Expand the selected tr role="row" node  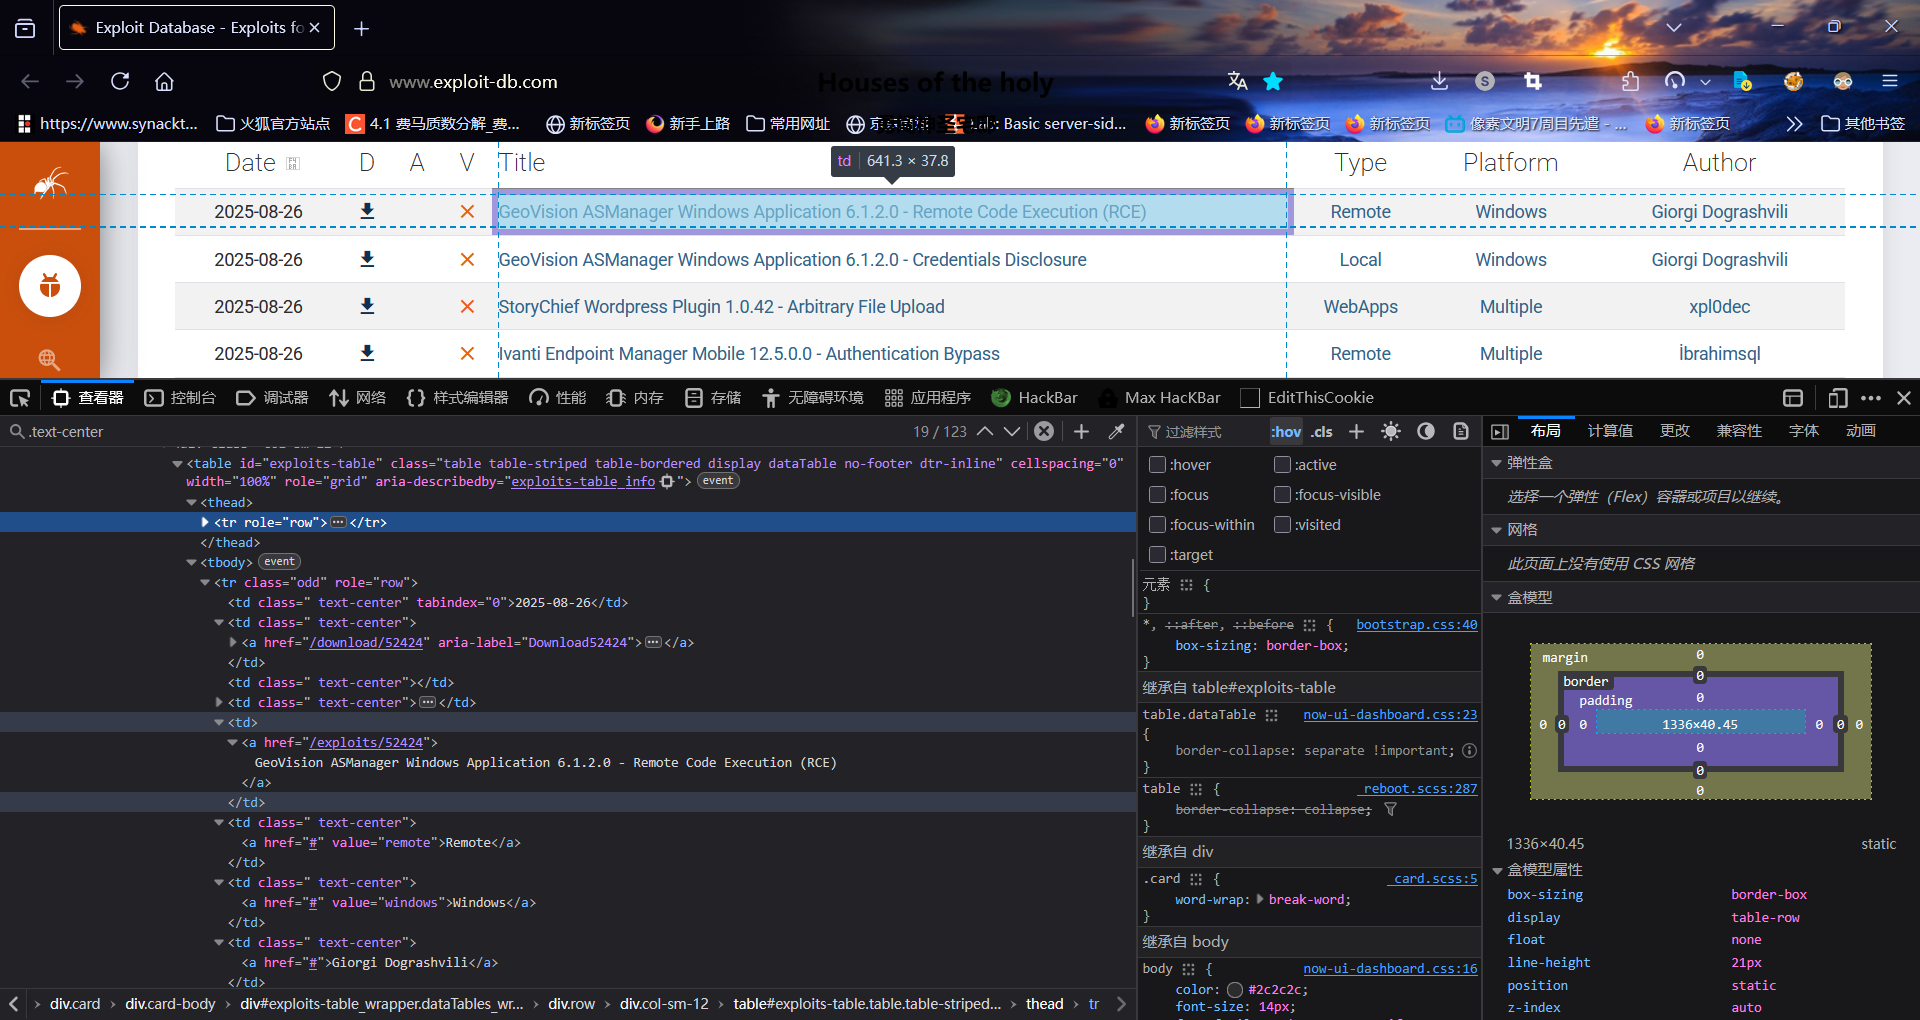point(205,522)
